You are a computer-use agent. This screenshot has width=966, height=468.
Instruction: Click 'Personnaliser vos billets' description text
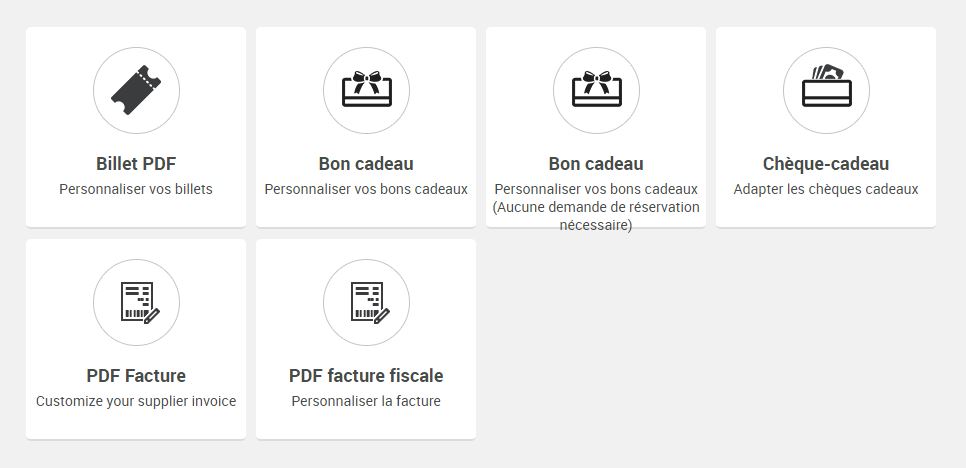tap(136, 189)
